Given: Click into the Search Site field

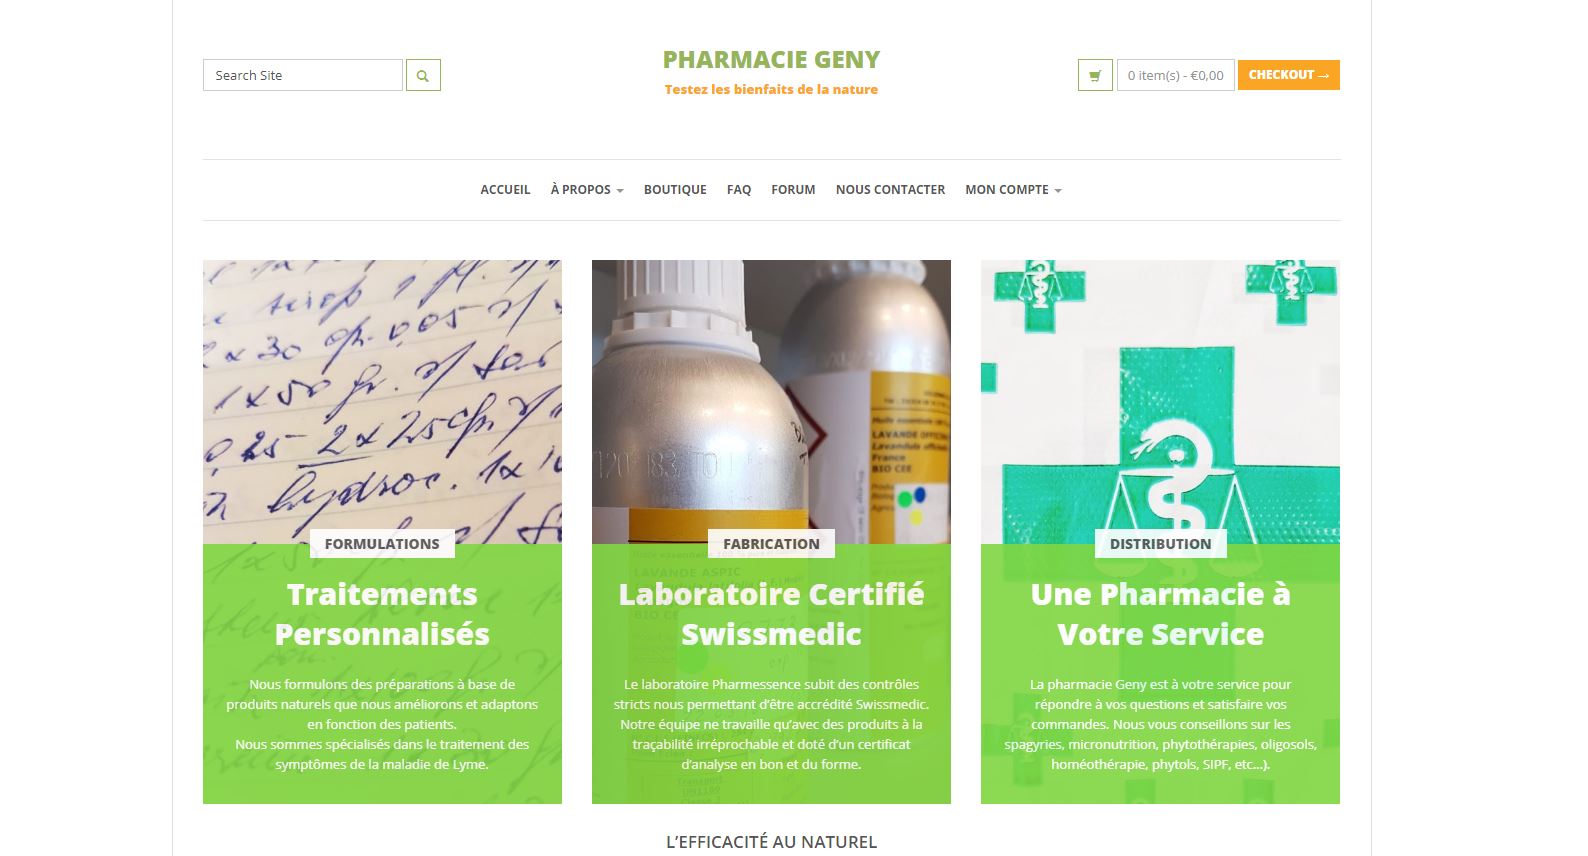Looking at the screenshot, I should click(x=303, y=75).
